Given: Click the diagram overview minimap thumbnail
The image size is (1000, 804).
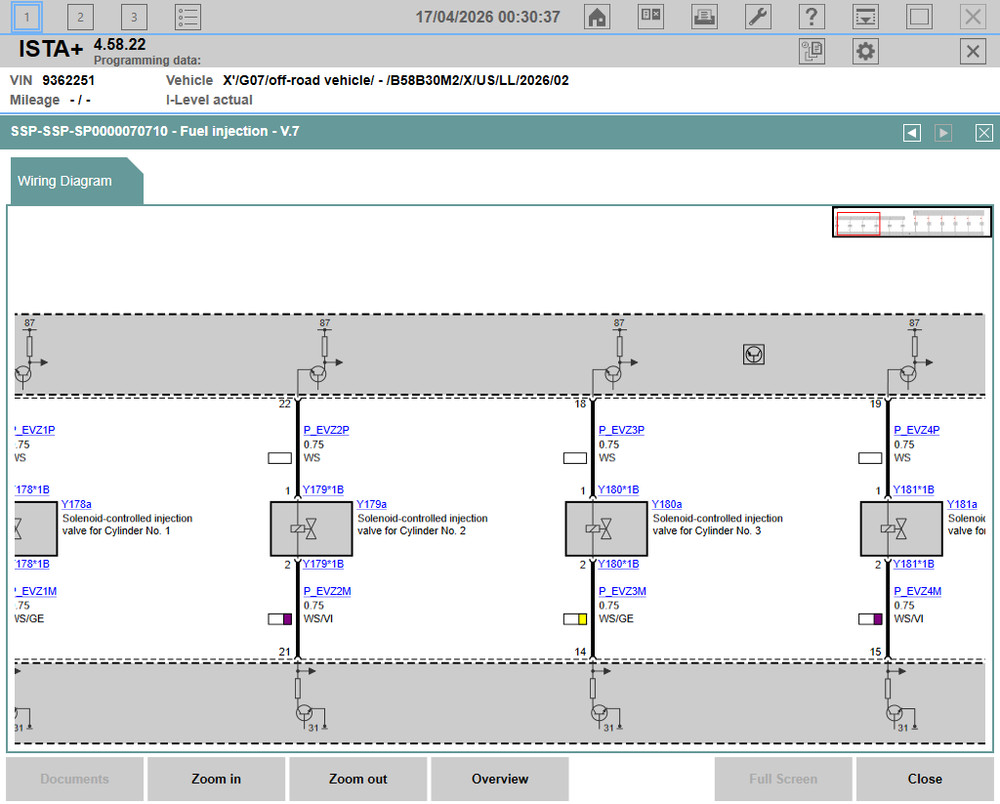Looking at the screenshot, I should pyautogui.click(x=911, y=223).
